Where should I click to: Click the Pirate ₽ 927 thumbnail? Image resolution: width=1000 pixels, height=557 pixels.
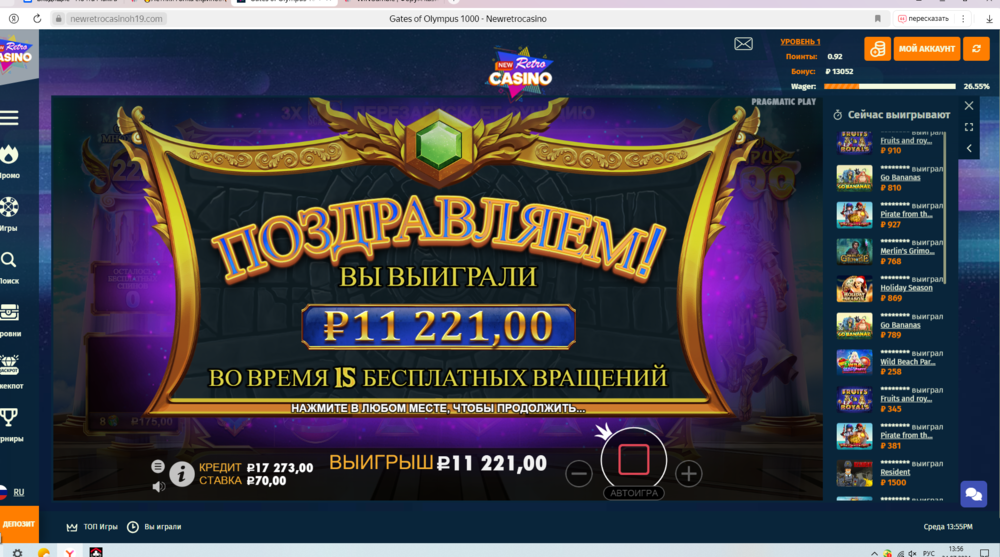point(854,215)
